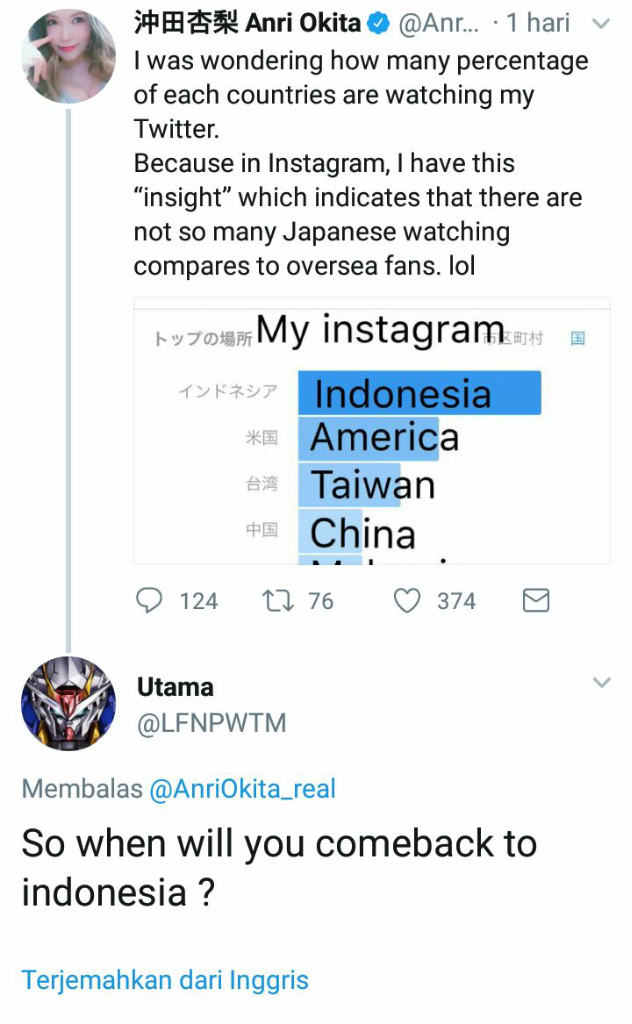Click the 374 likes count

(456, 600)
